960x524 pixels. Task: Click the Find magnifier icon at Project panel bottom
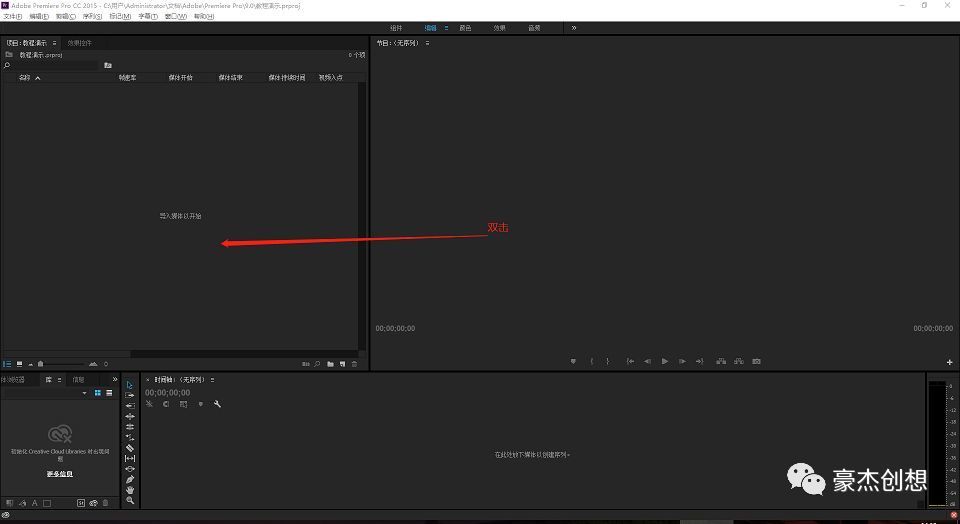click(x=317, y=364)
